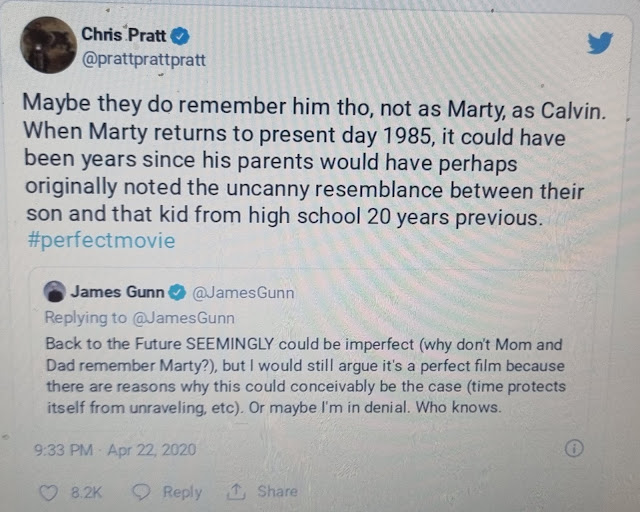The image size is (640, 512).
Task: Click the 9:33 PM Apr 22, 2020 timestamp
Action: (x=115, y=450)
